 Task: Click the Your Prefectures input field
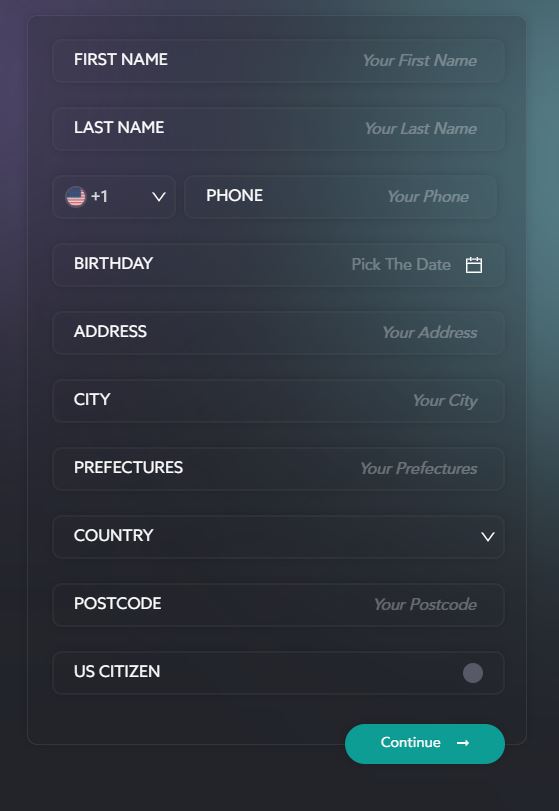[x=278, y=469]
